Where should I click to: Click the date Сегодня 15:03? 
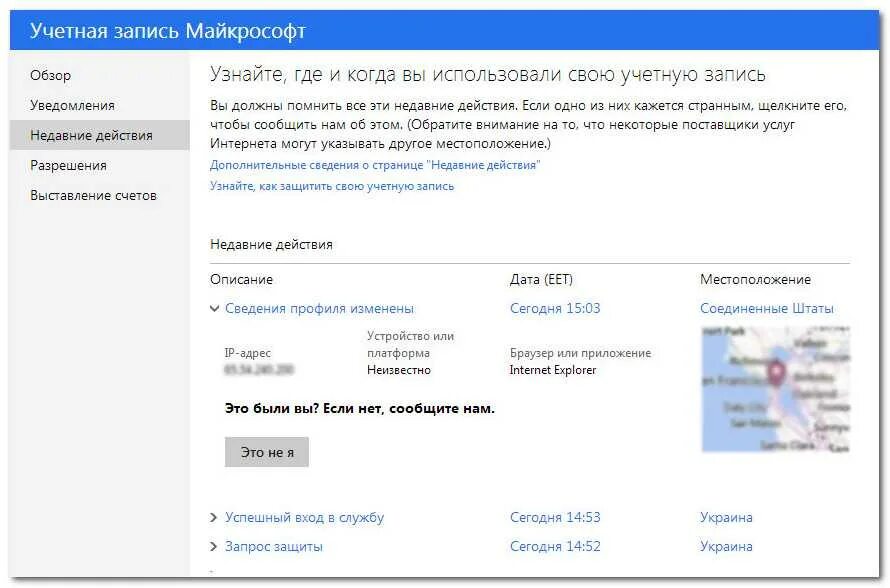[555, 309]
